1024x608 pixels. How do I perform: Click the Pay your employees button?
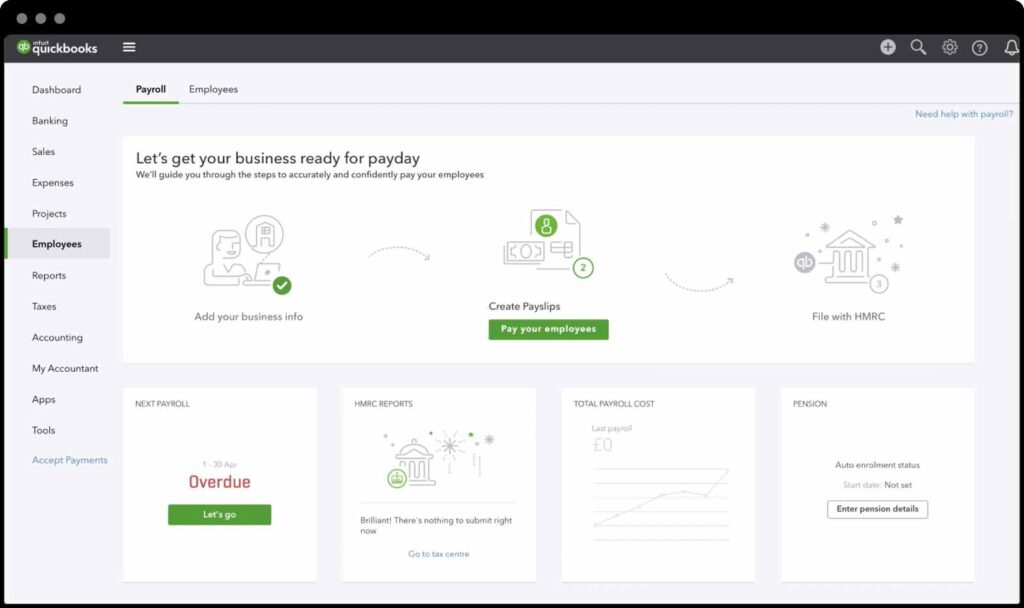coord(548,329)
